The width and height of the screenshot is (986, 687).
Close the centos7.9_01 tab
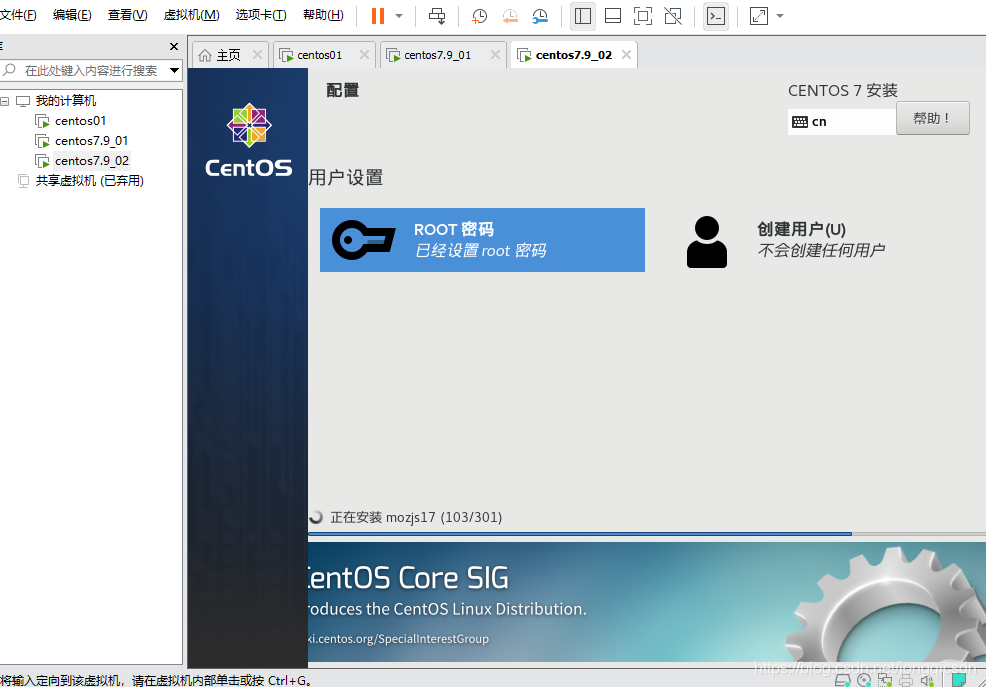pyautogui.click(x=496, y=55)
